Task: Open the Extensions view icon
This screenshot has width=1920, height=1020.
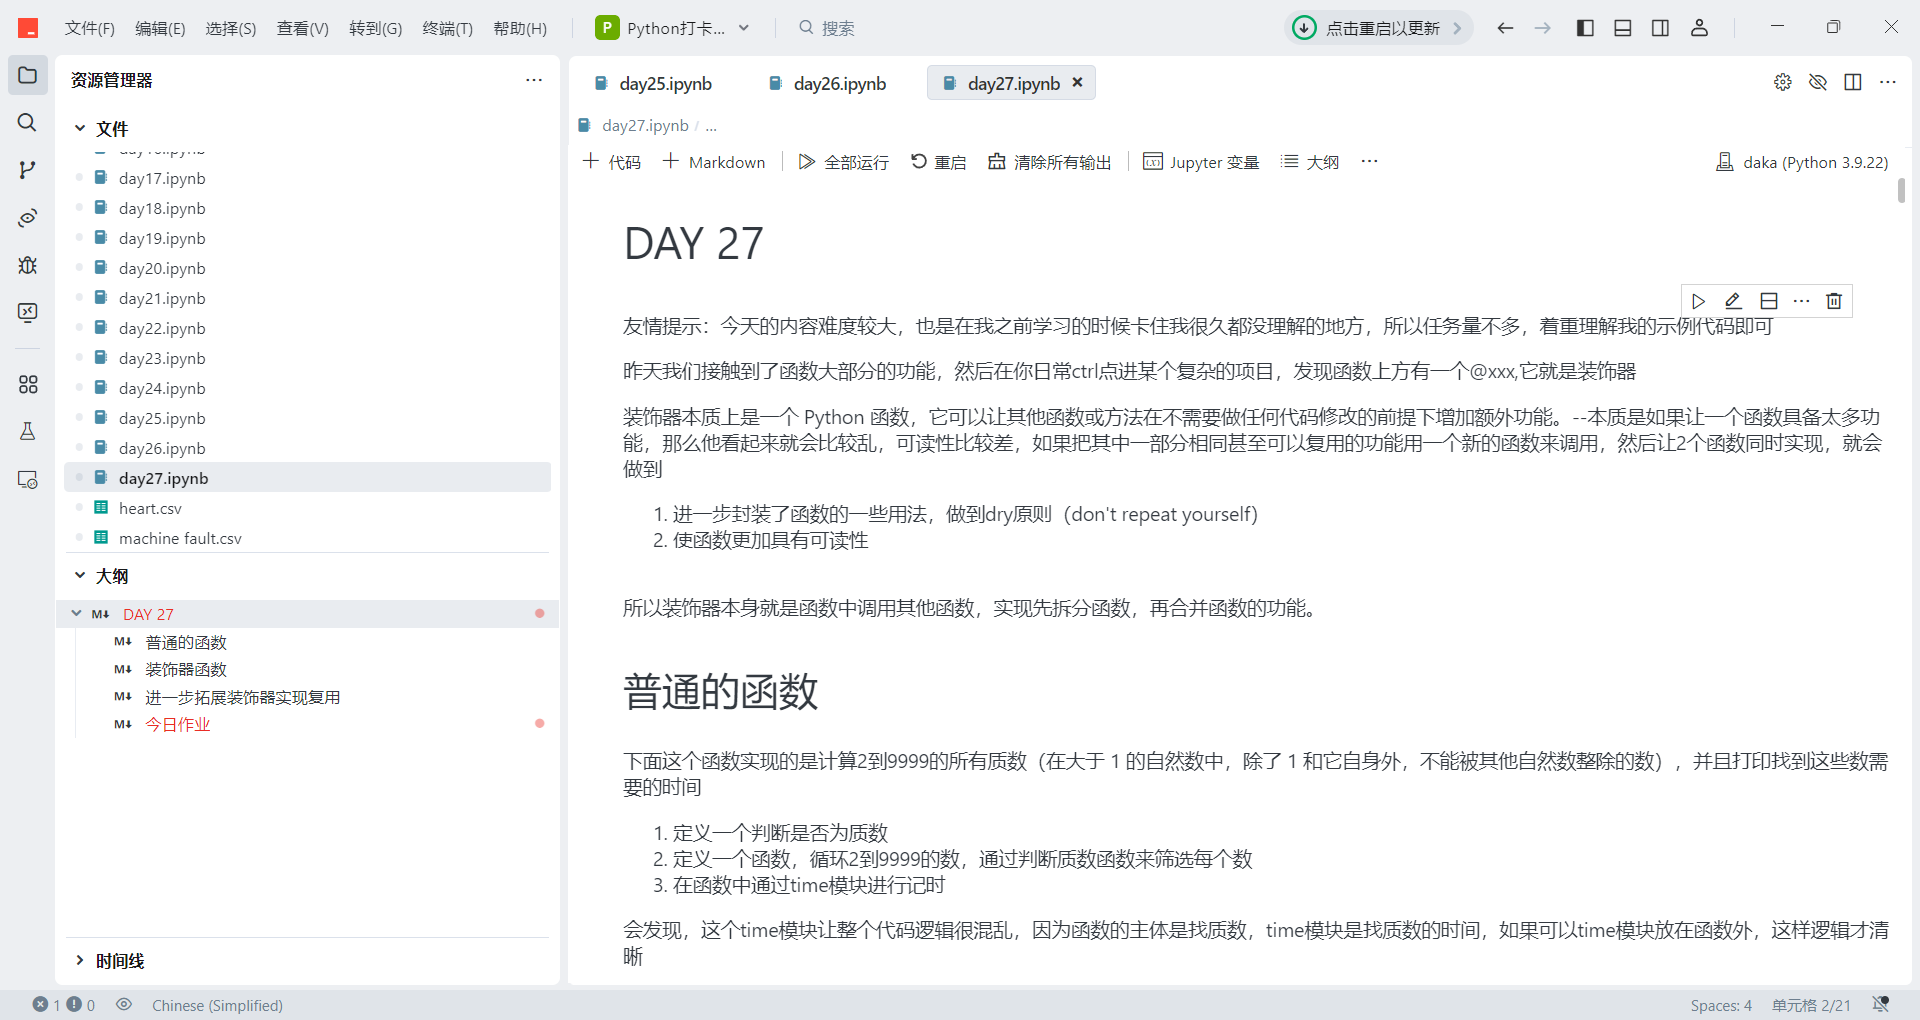Action: [27, 384]
